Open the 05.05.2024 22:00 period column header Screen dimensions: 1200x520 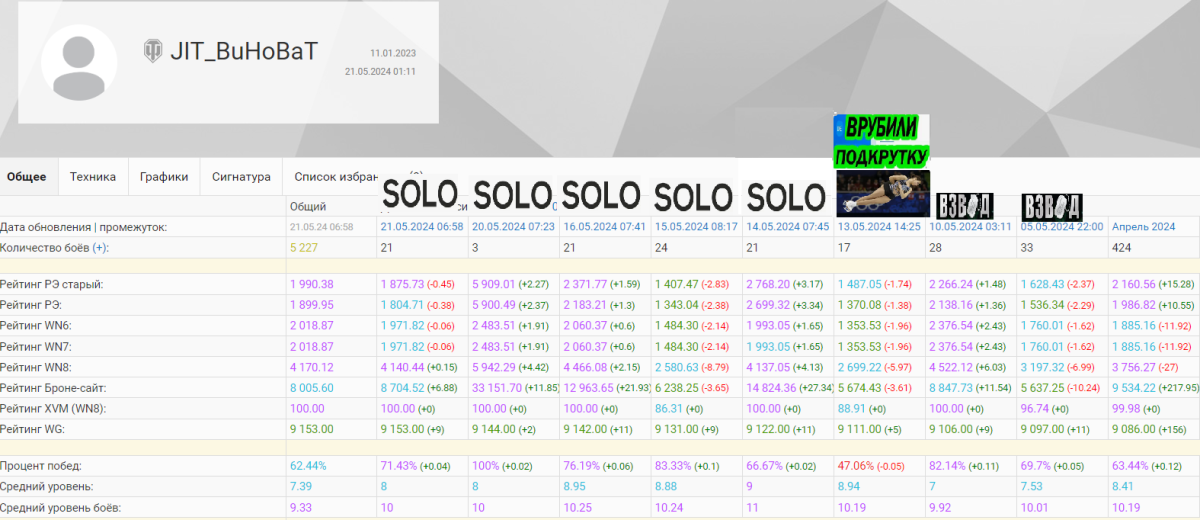point(1062,227)
